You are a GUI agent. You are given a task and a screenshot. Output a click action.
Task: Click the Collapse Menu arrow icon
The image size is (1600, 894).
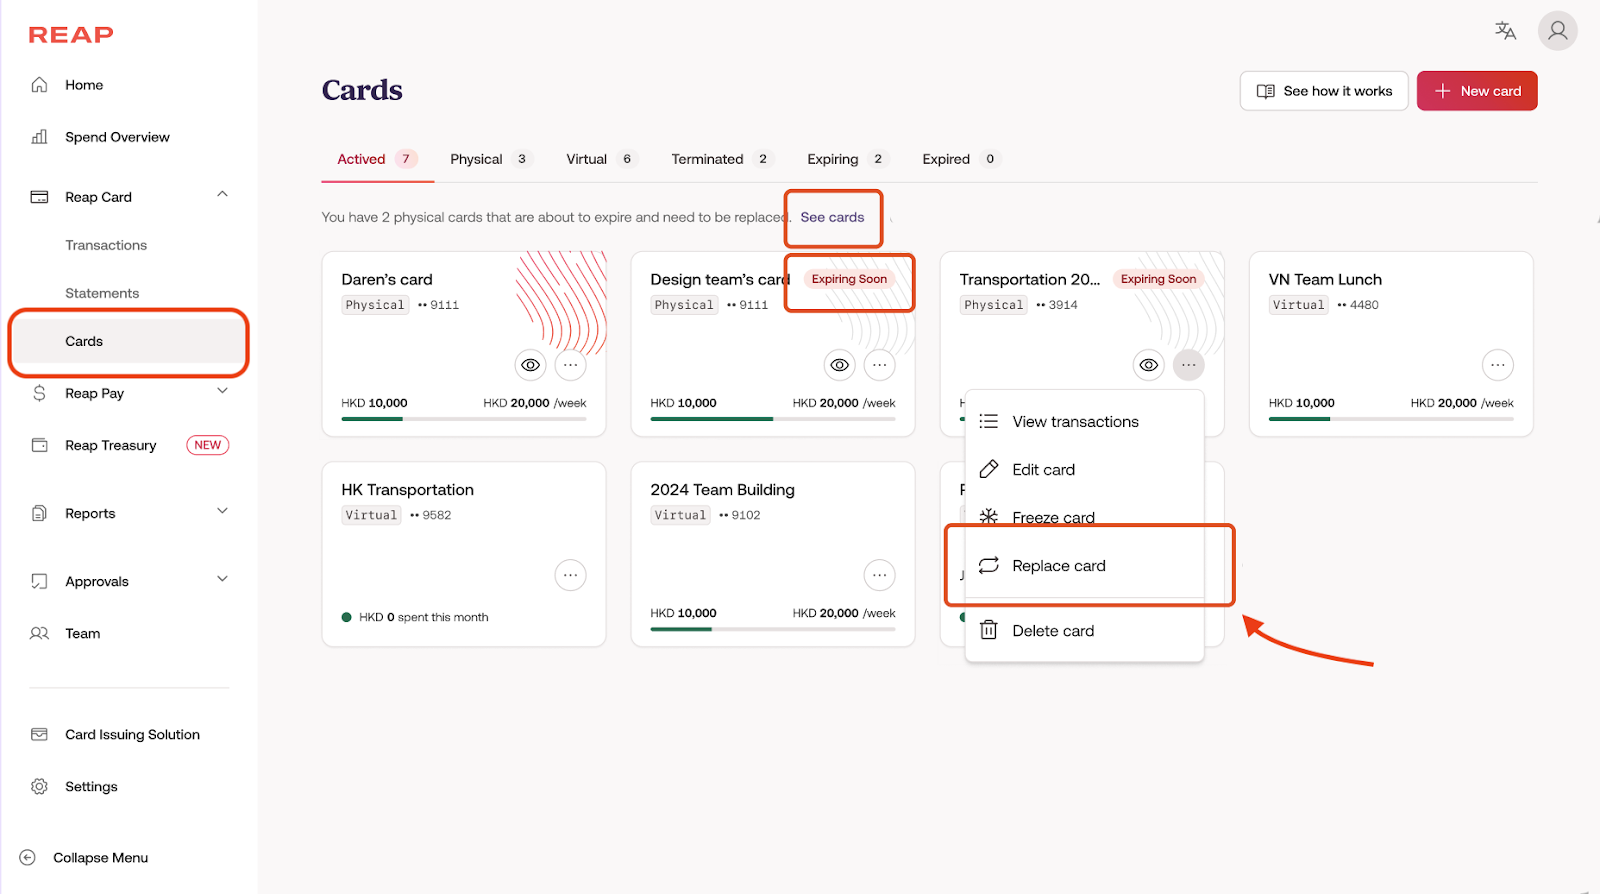[x=28, y=858]
